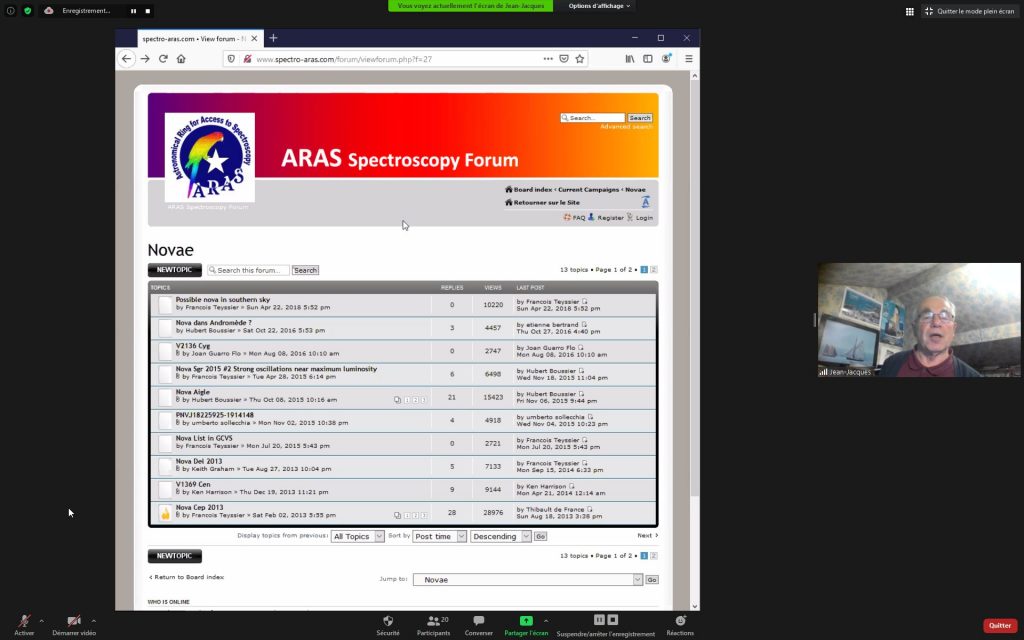Click the 'Search this forum...' input field
Viewport: 1024px width, 640px height.
[x=248, y=270]
